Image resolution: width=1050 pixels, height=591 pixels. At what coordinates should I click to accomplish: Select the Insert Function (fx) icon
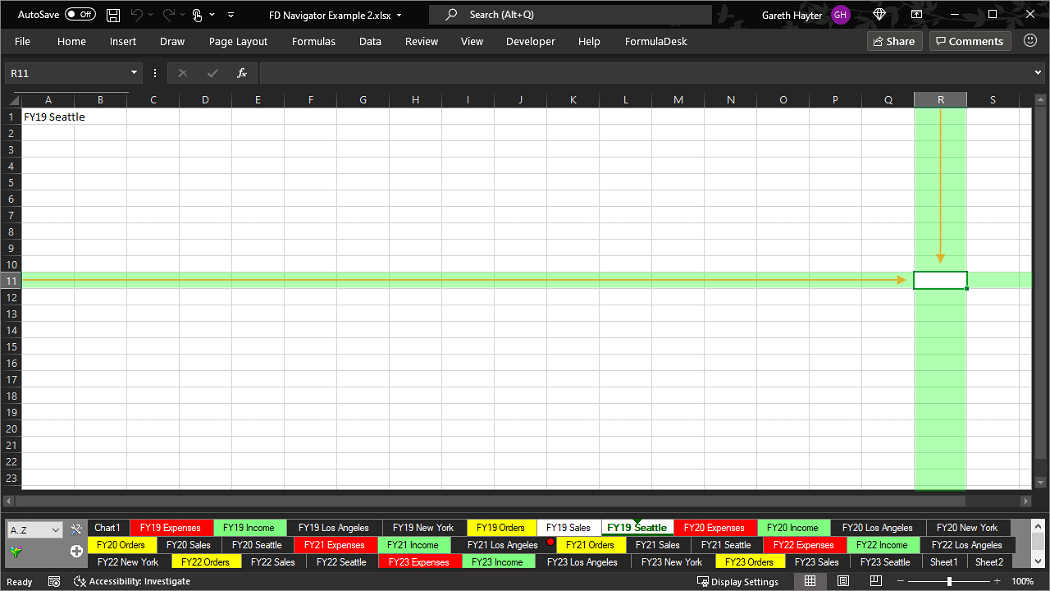241,72
